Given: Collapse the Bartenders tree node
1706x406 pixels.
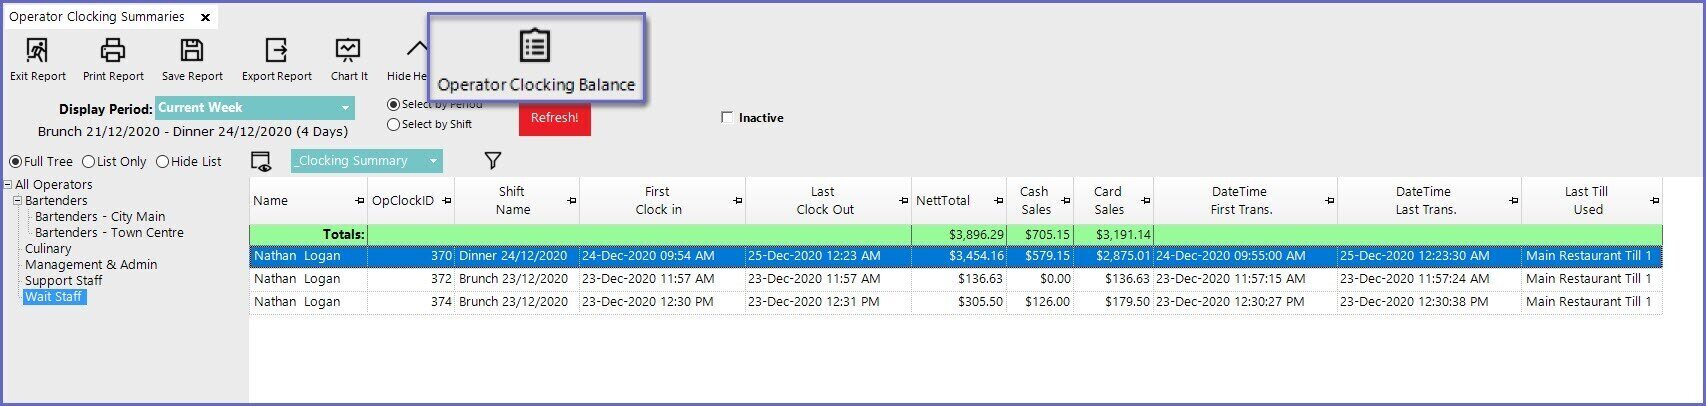Looking at the screenshot, I should pos(18,201).
